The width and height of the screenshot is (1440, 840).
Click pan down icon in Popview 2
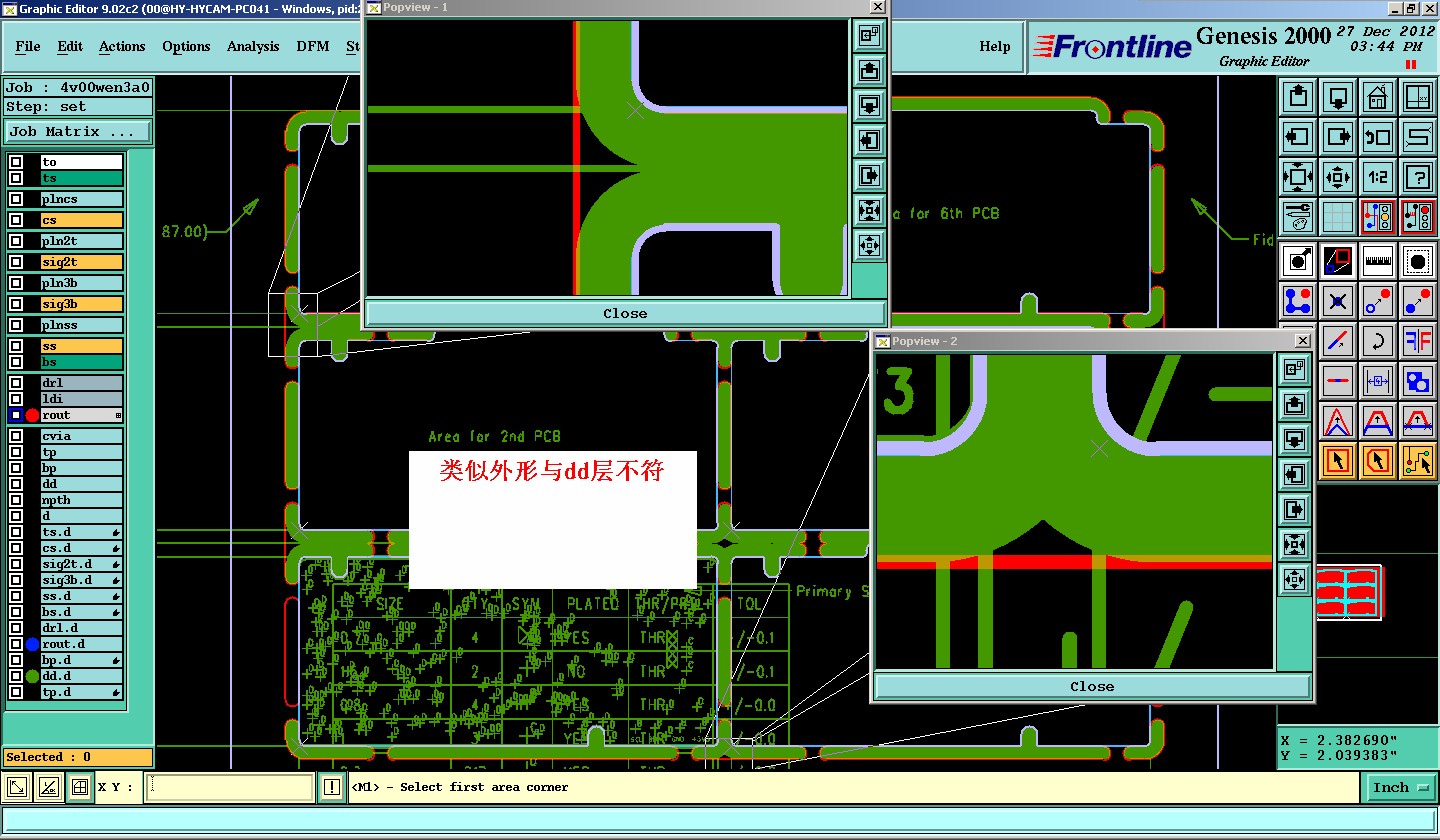[x=1294, y=440]
